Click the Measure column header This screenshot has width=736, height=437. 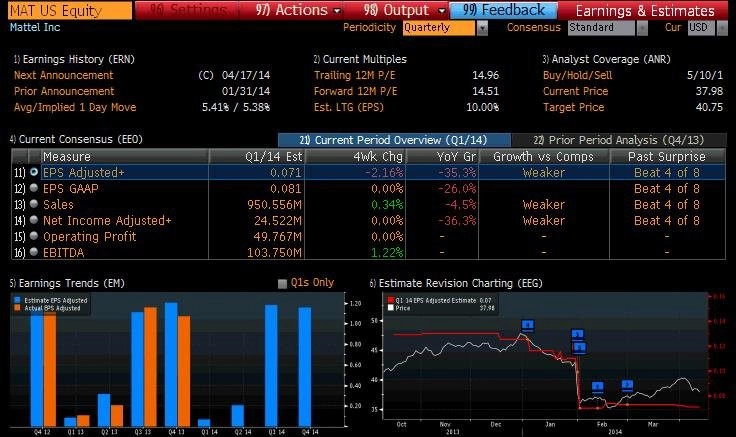point(125,156)
